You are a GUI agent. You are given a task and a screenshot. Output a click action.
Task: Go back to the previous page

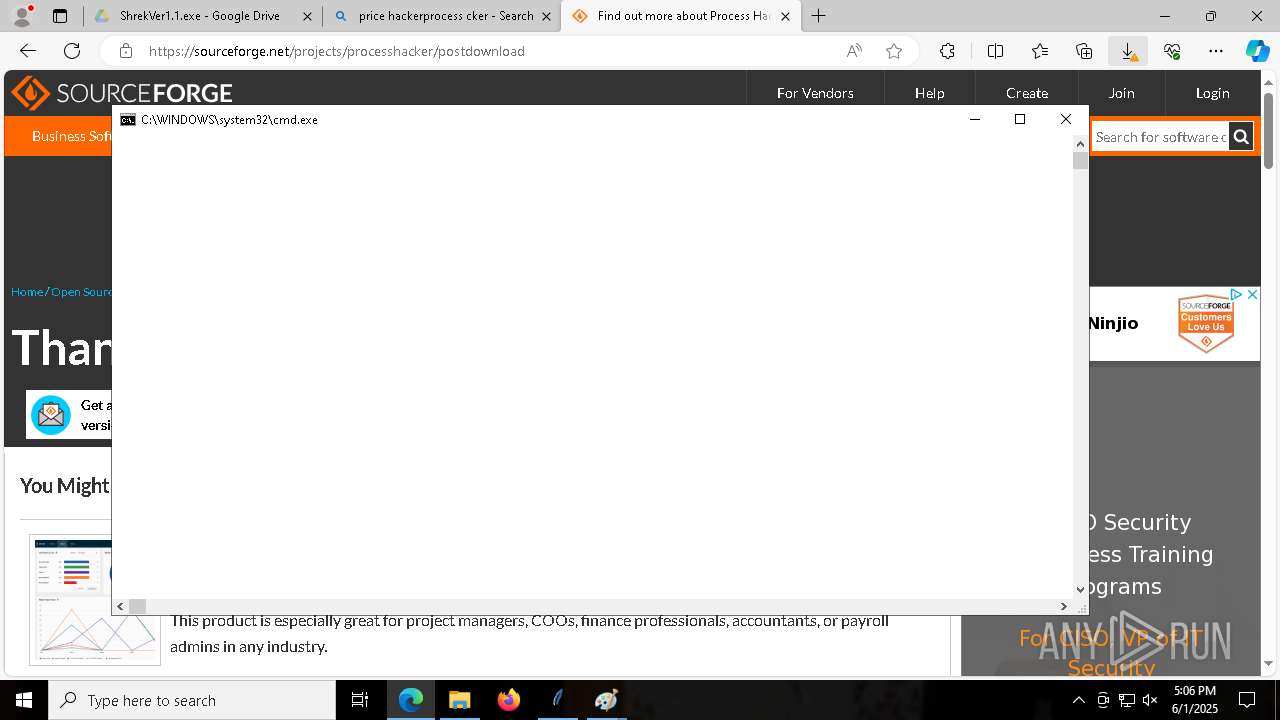tap(28, 51)
